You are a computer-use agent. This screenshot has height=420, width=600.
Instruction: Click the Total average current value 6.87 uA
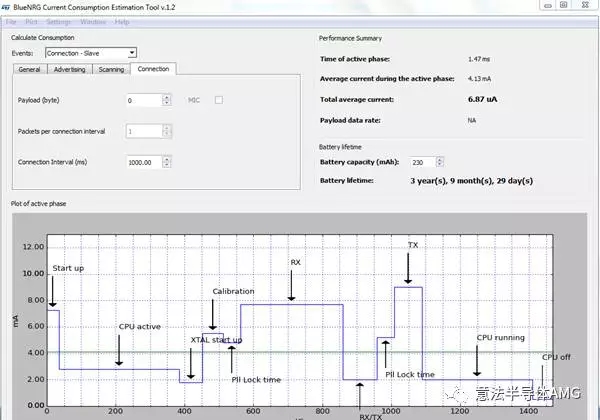coord(482,99)
